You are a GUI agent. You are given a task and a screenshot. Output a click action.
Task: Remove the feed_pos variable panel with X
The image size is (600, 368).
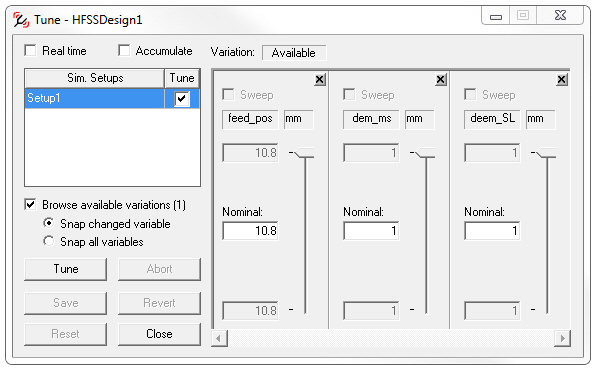point(320,80)
